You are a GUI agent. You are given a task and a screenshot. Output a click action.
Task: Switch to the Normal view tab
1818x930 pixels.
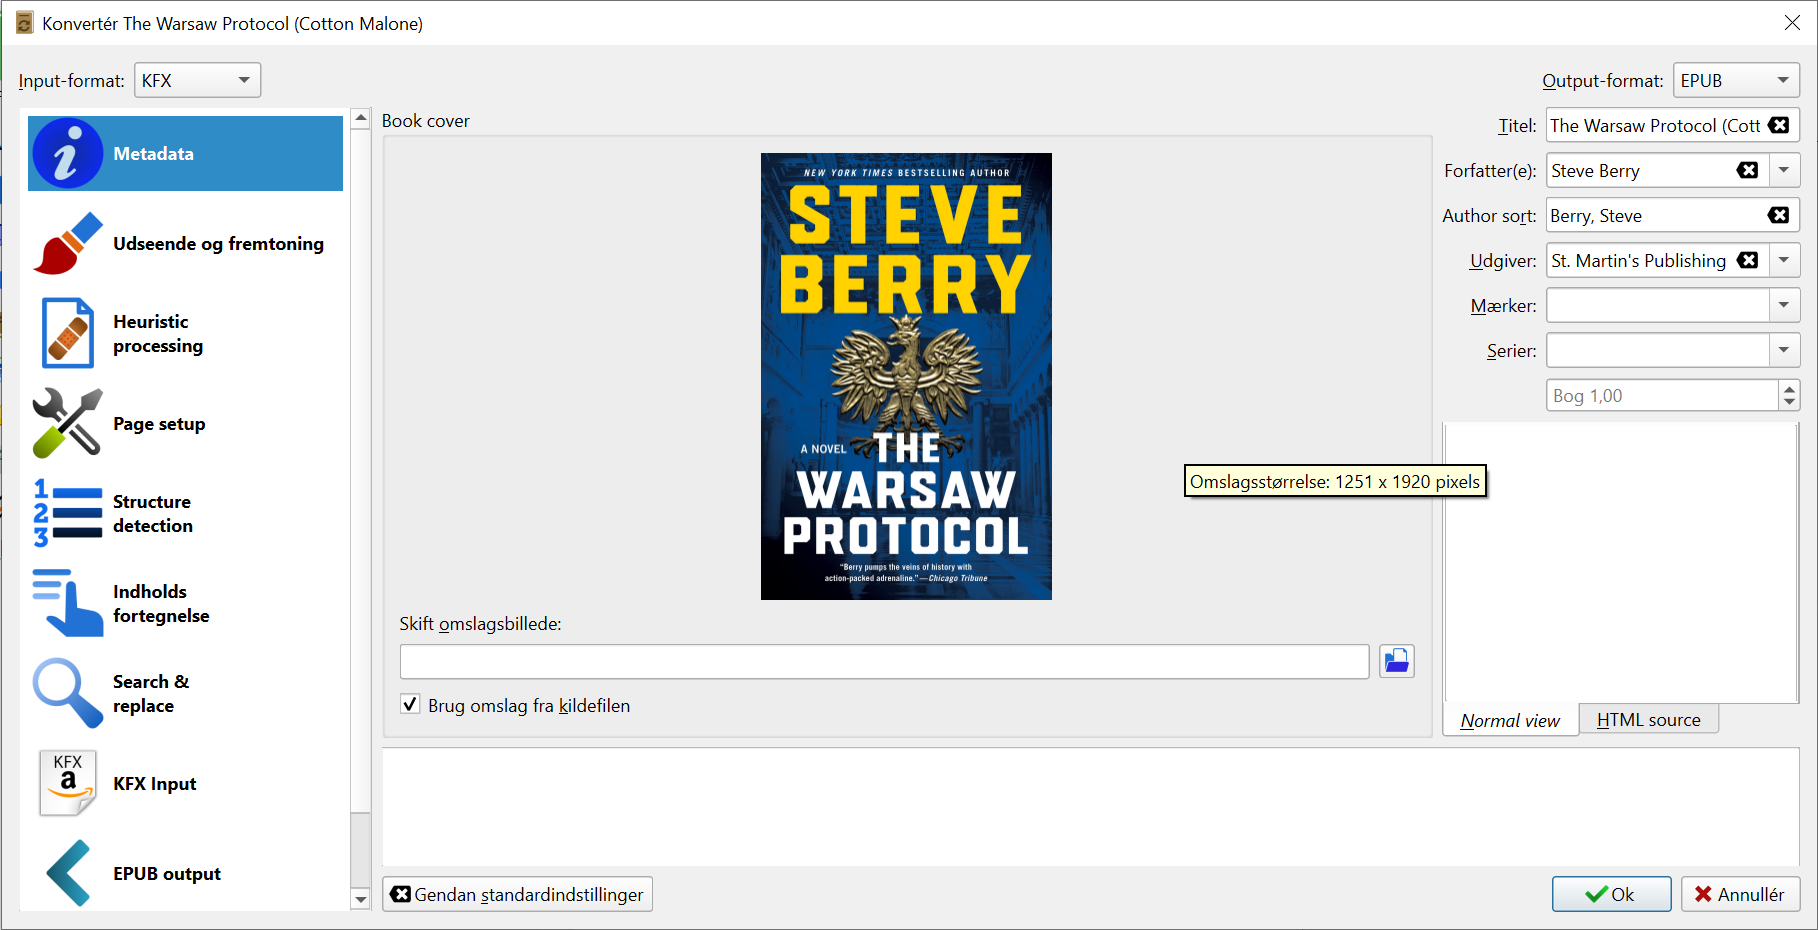pyautogui.click(x=1510, y=720)
